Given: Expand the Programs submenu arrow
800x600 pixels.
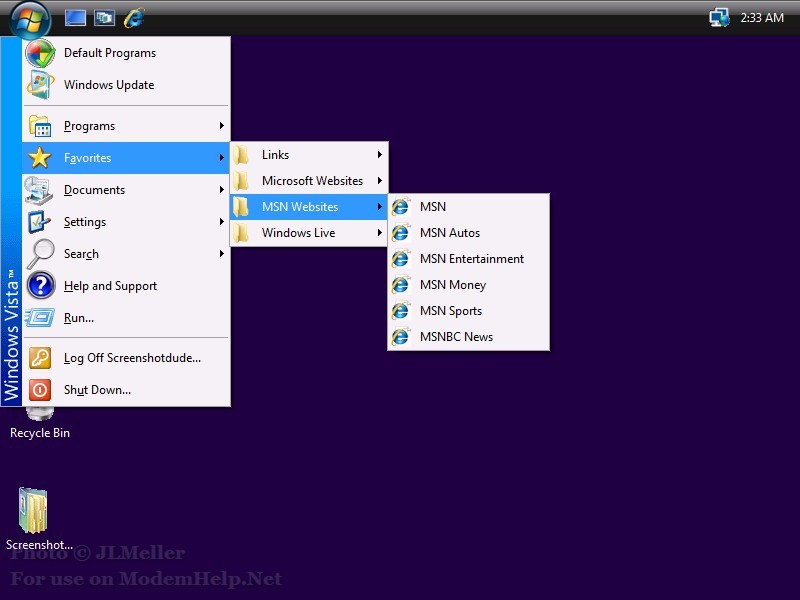Looking at the screenshot, I should [x=221, y=126].
